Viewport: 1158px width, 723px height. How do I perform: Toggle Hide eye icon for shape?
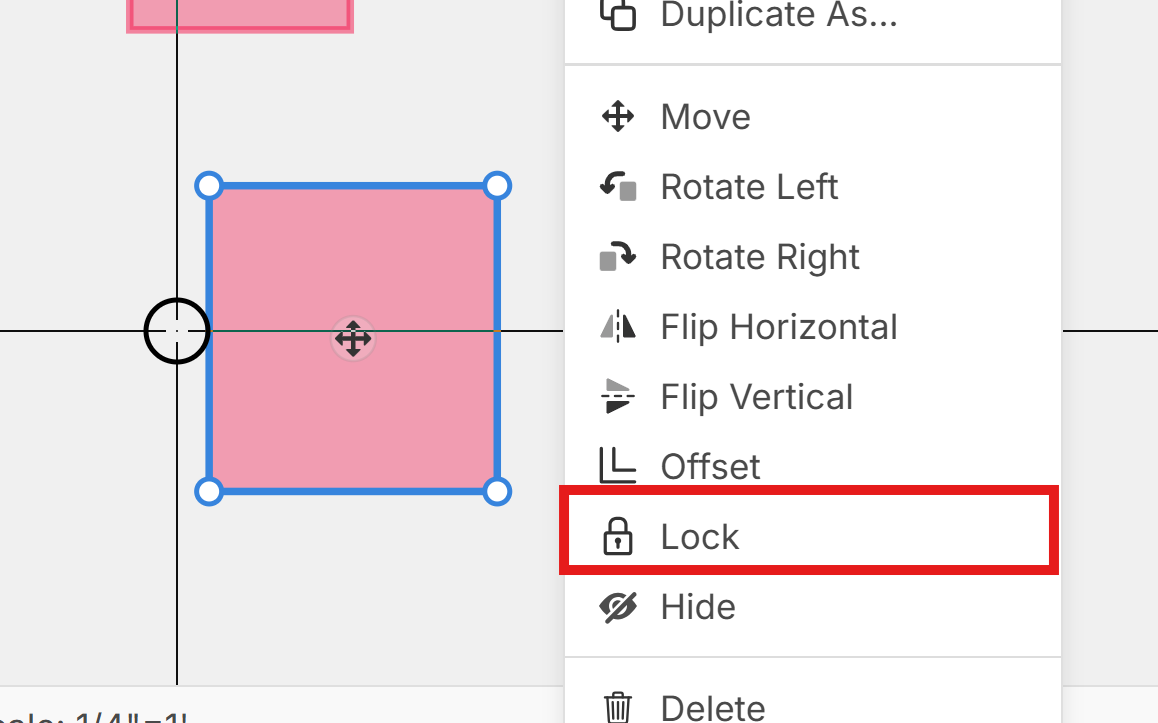click(618, 607)
